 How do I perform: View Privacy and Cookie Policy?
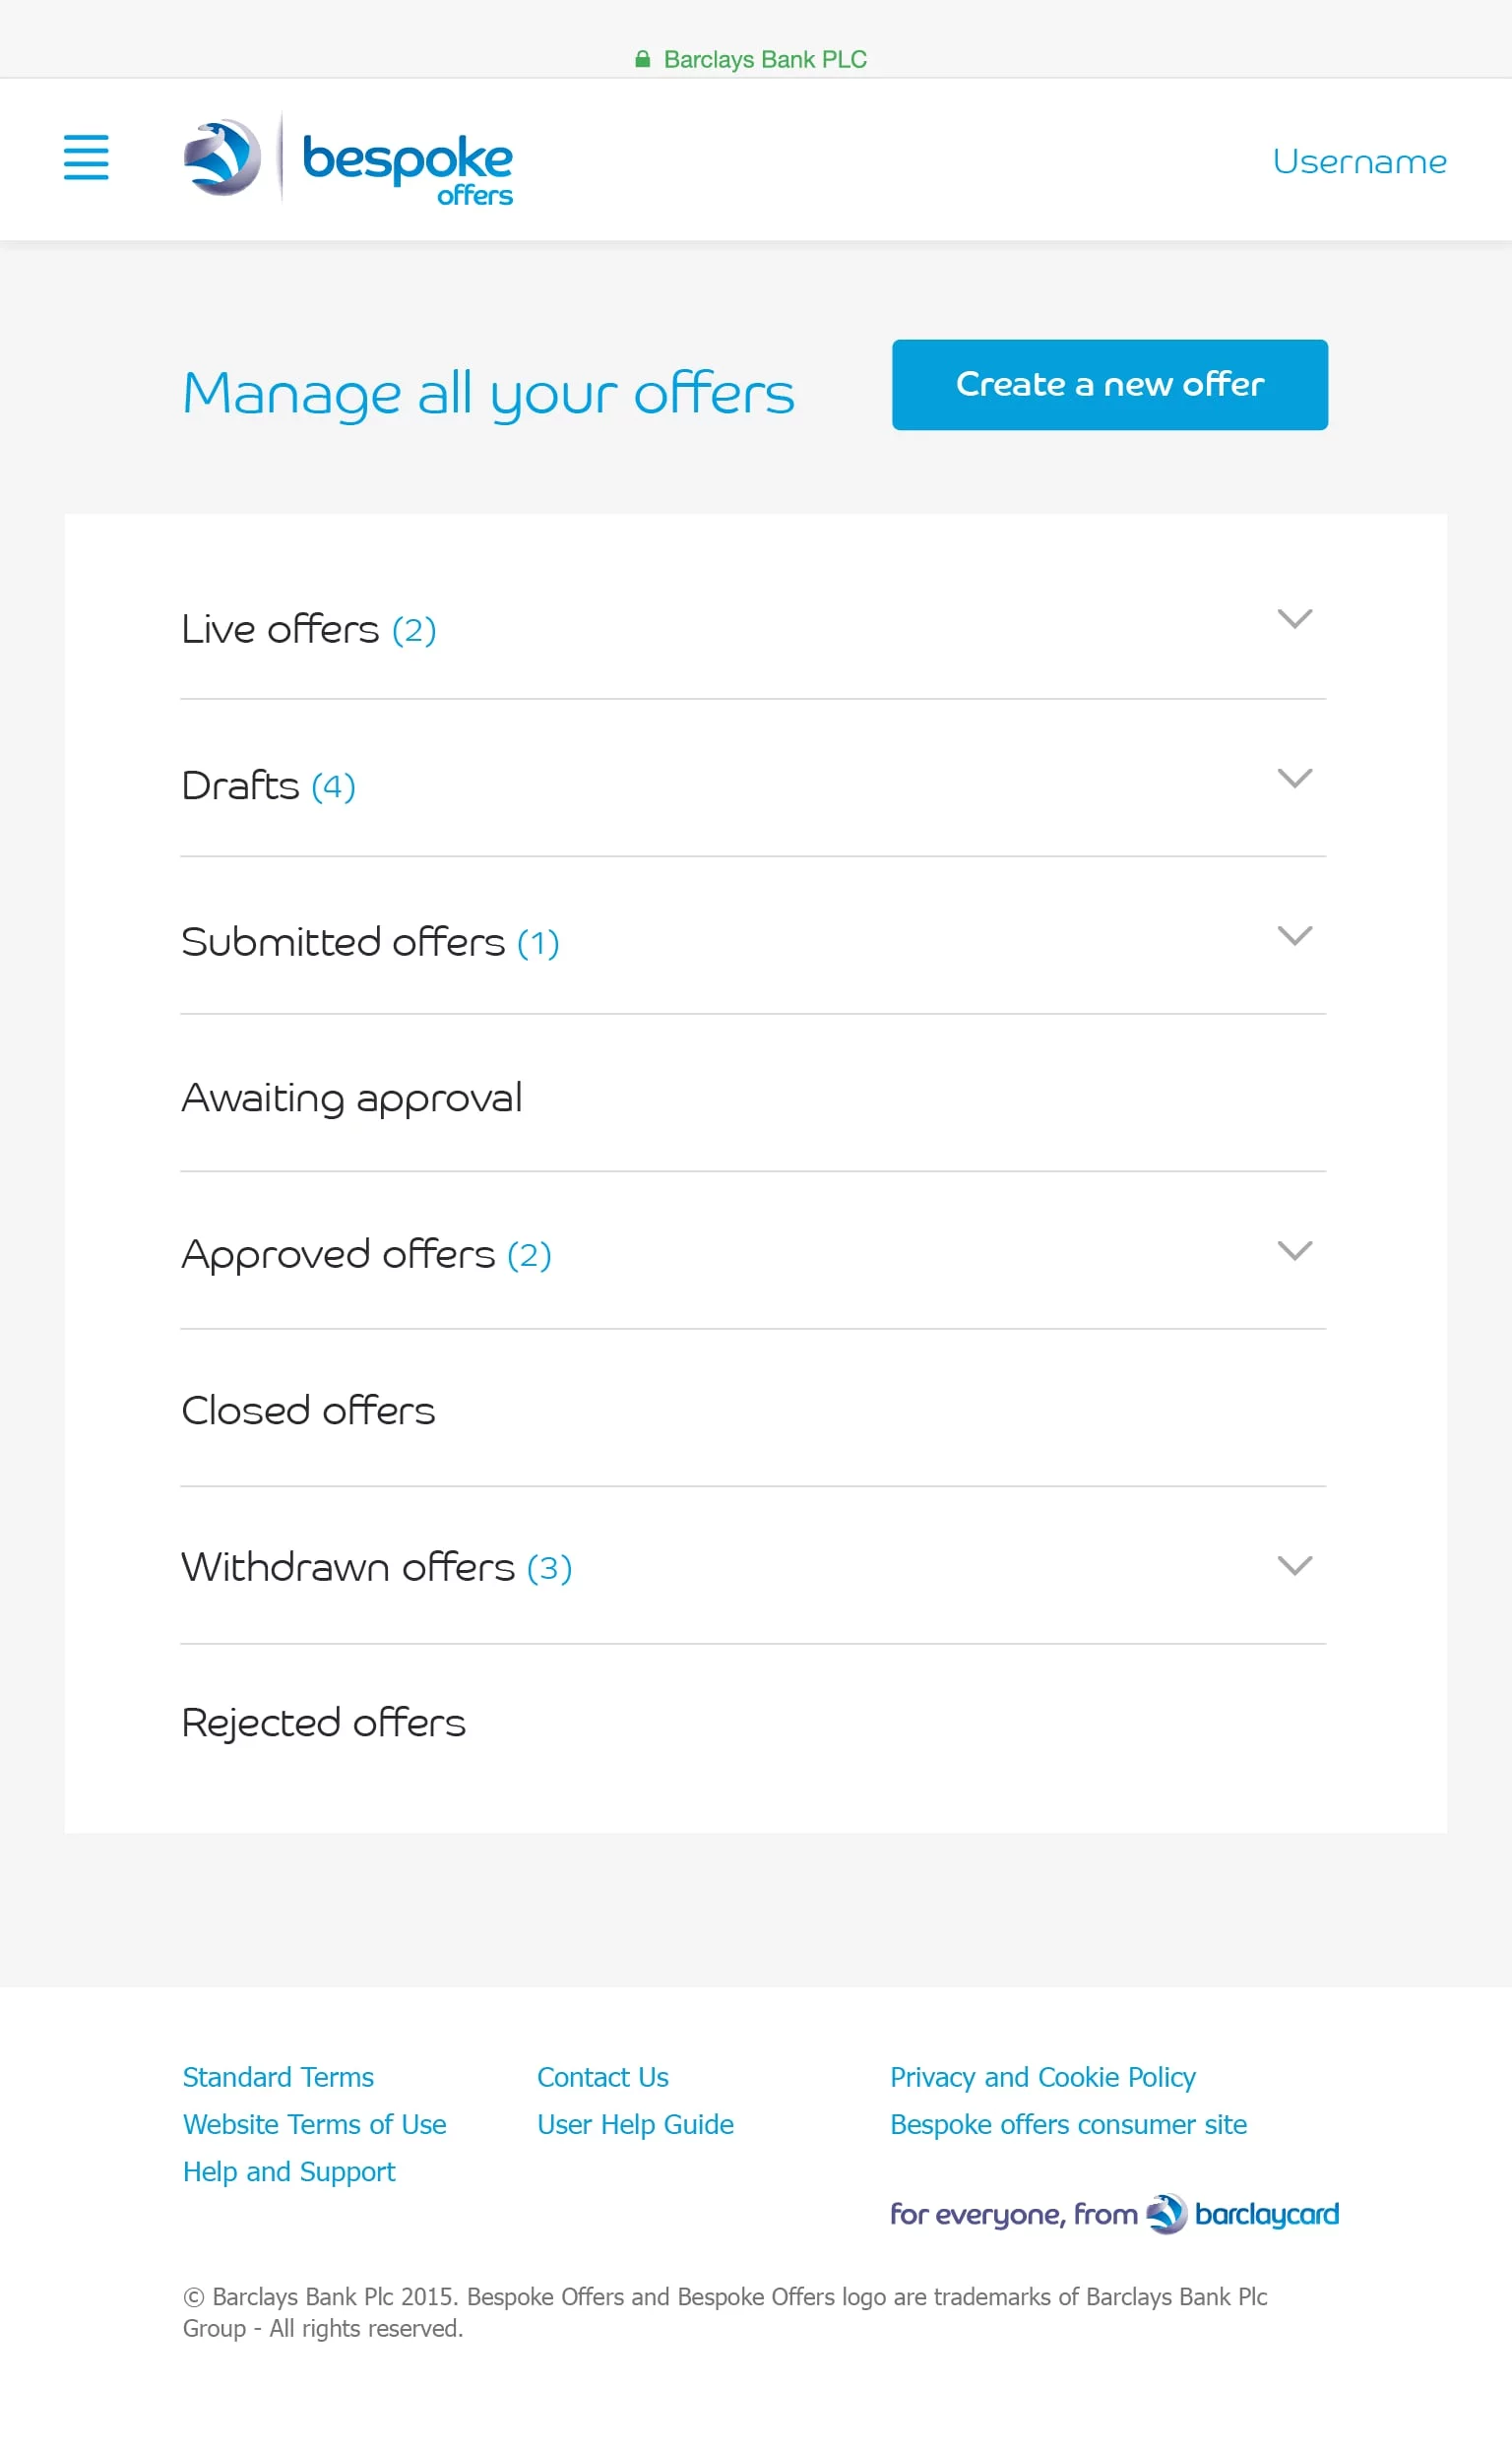(x=1042, y=2077)
